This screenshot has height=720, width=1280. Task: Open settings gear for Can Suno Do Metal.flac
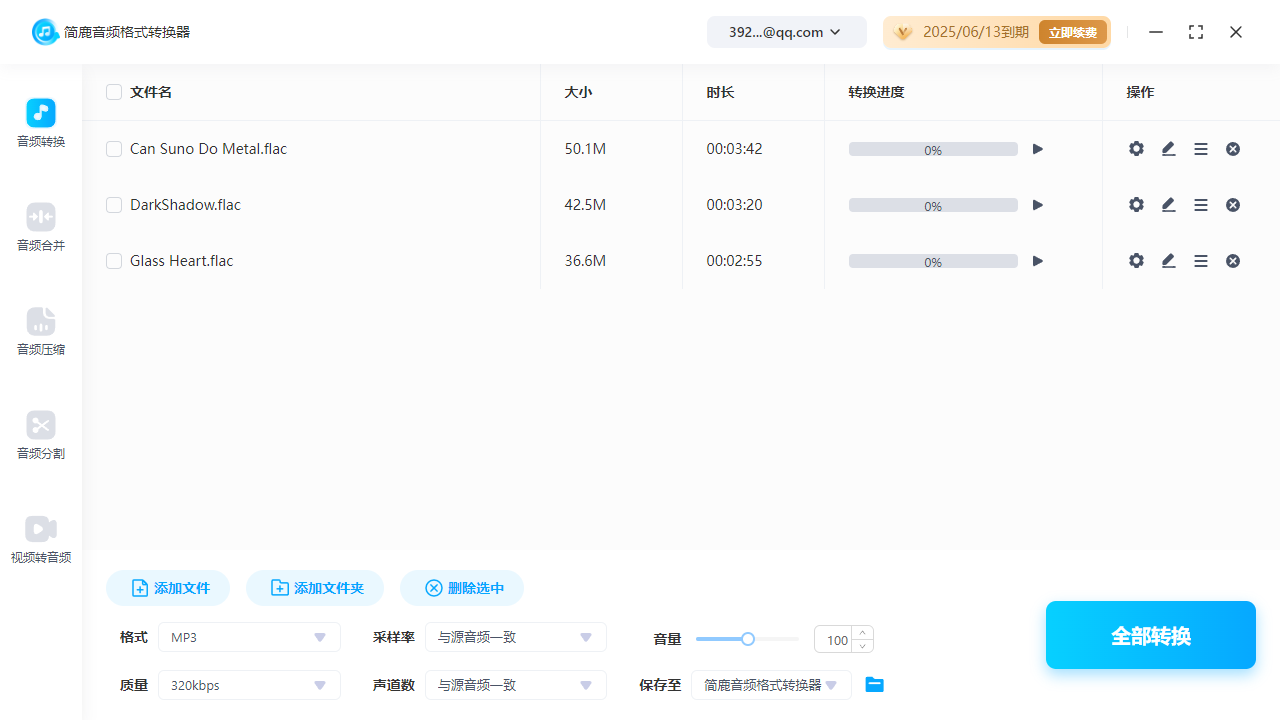(1136, 148)
